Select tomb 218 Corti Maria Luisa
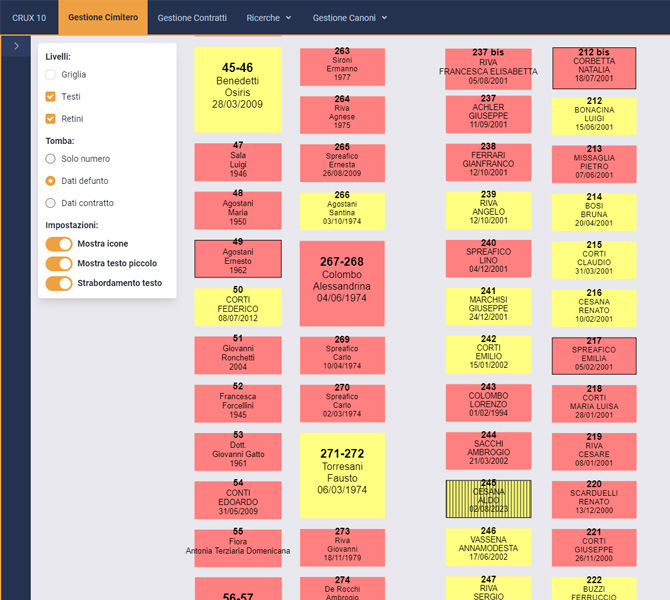Image resolution: width=670 pixels, height=600 pixels. [594, 404]
